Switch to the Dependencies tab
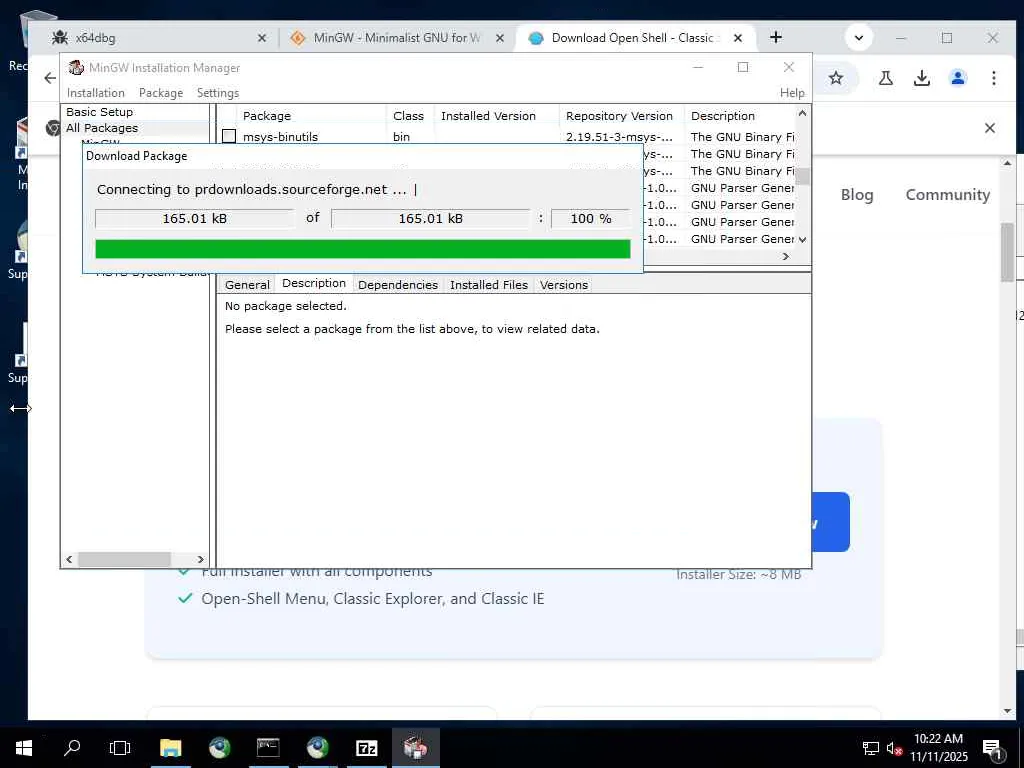1024x768 pixels. click(x=398, y=285)
